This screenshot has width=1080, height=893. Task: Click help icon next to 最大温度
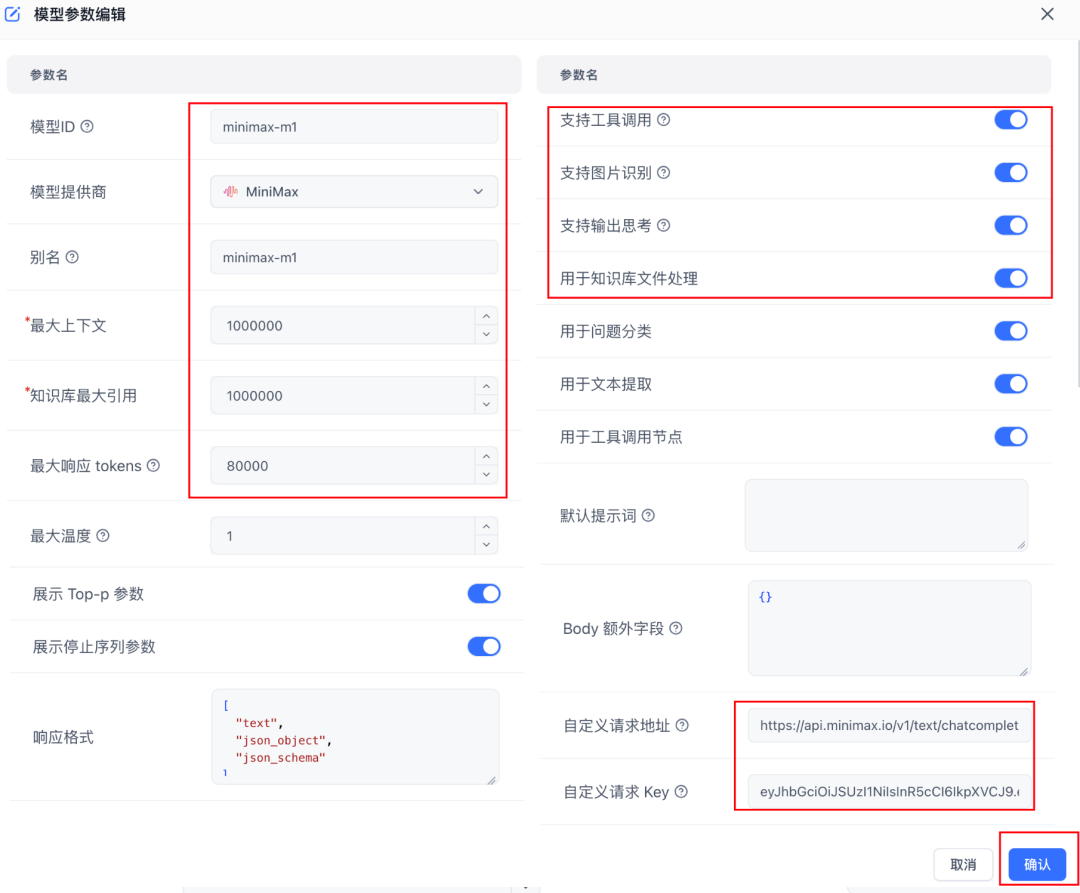click(x=103, y=536)
